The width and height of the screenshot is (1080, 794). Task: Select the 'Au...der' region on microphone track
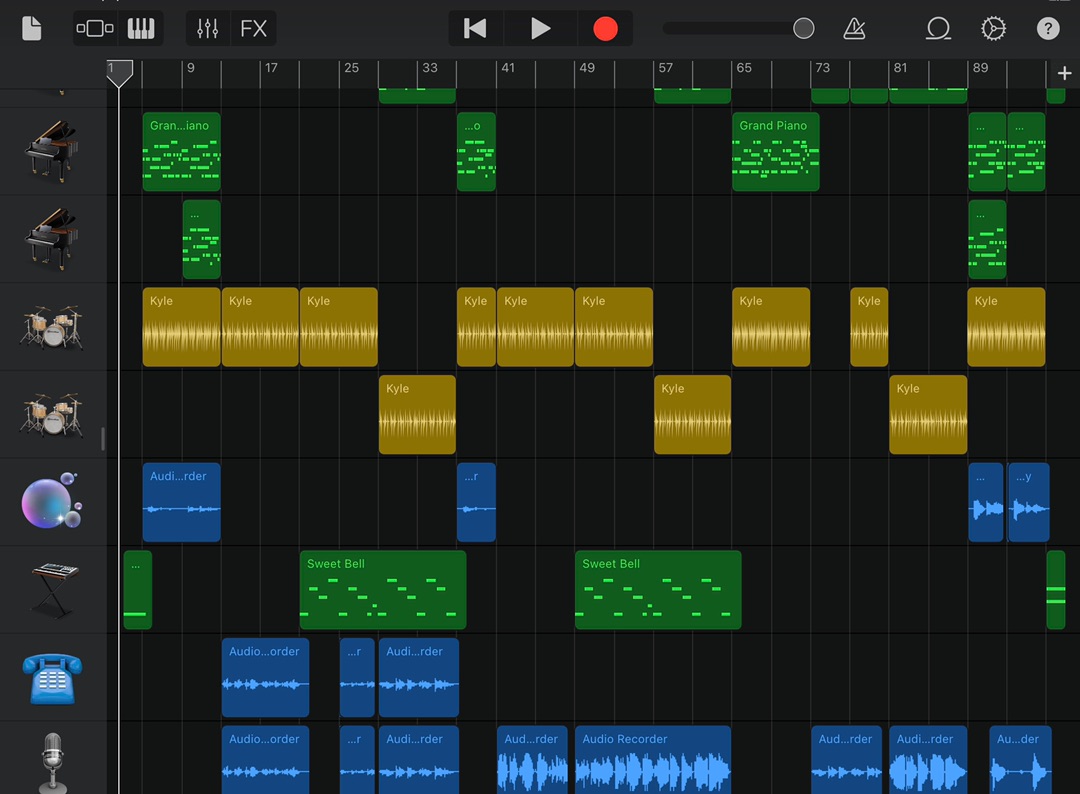[x=1021, y=760]
